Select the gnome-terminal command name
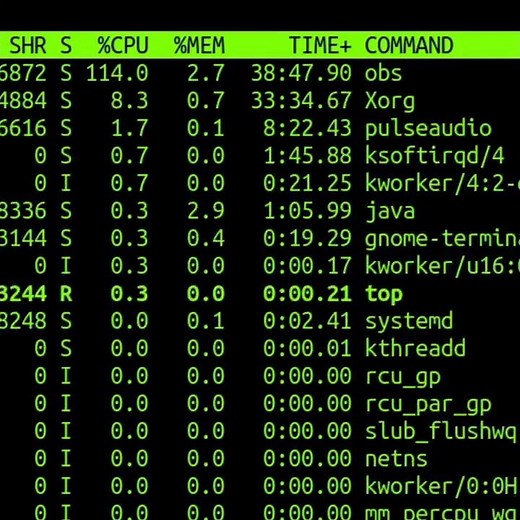This screenshot has width=520, height=520. (442, 239)
